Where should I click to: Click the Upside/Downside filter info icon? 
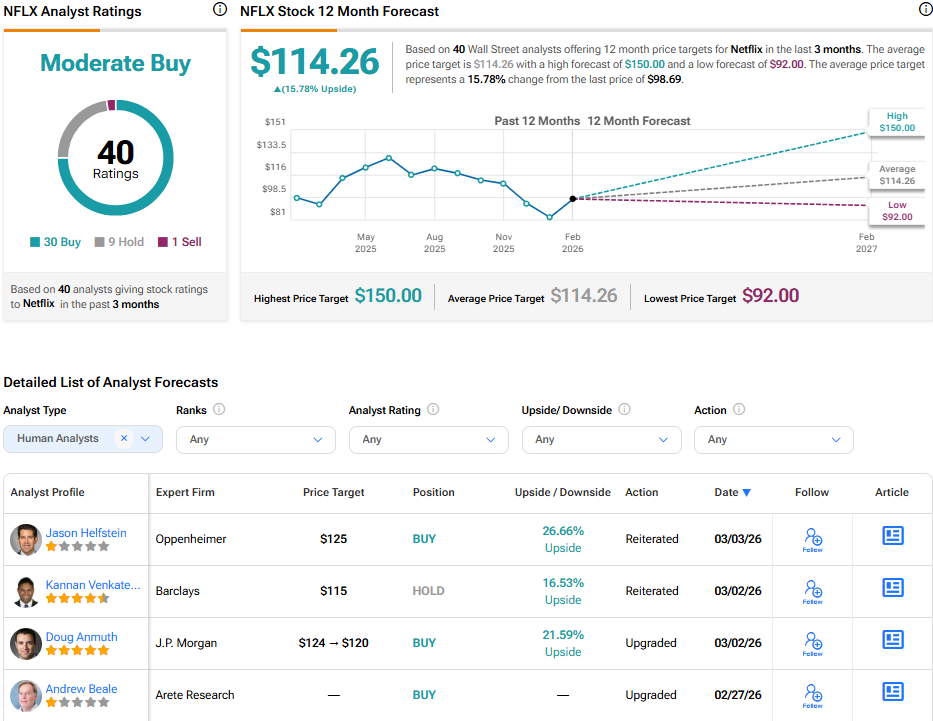tap(624, 410)
